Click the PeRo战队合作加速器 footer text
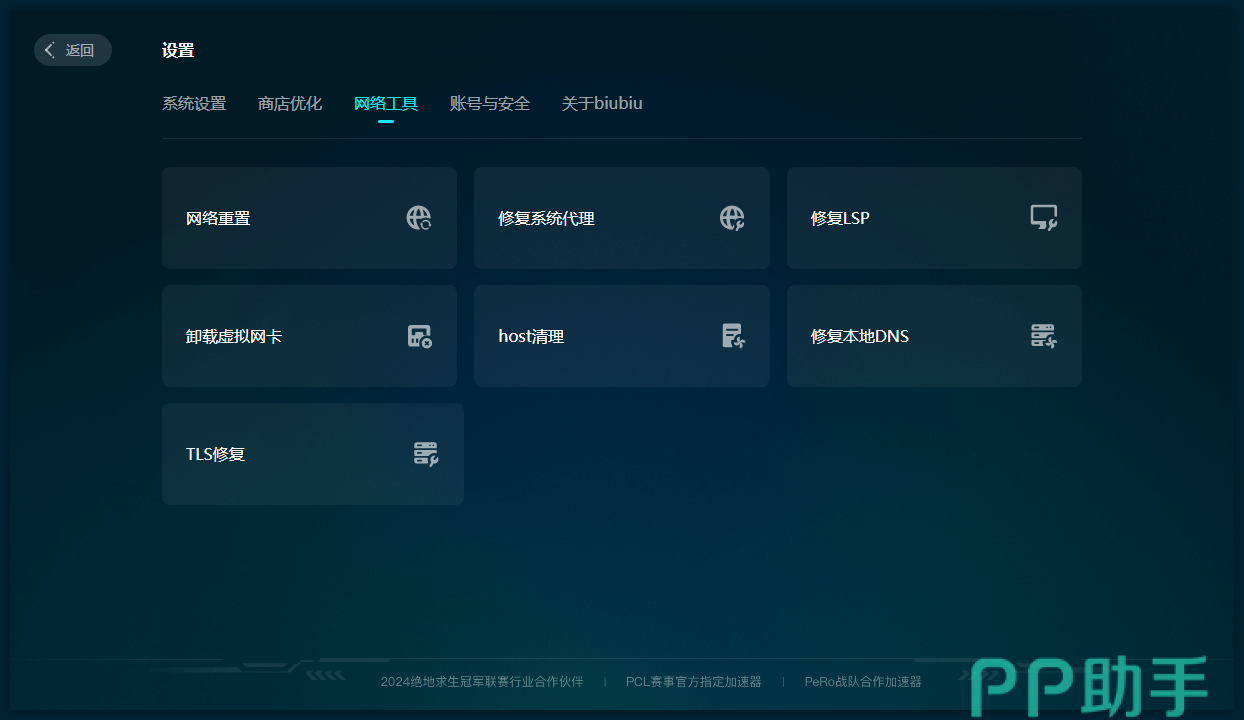Image resolution: width=1244 pixels, height=720 pixels. (x=863, y=682)
